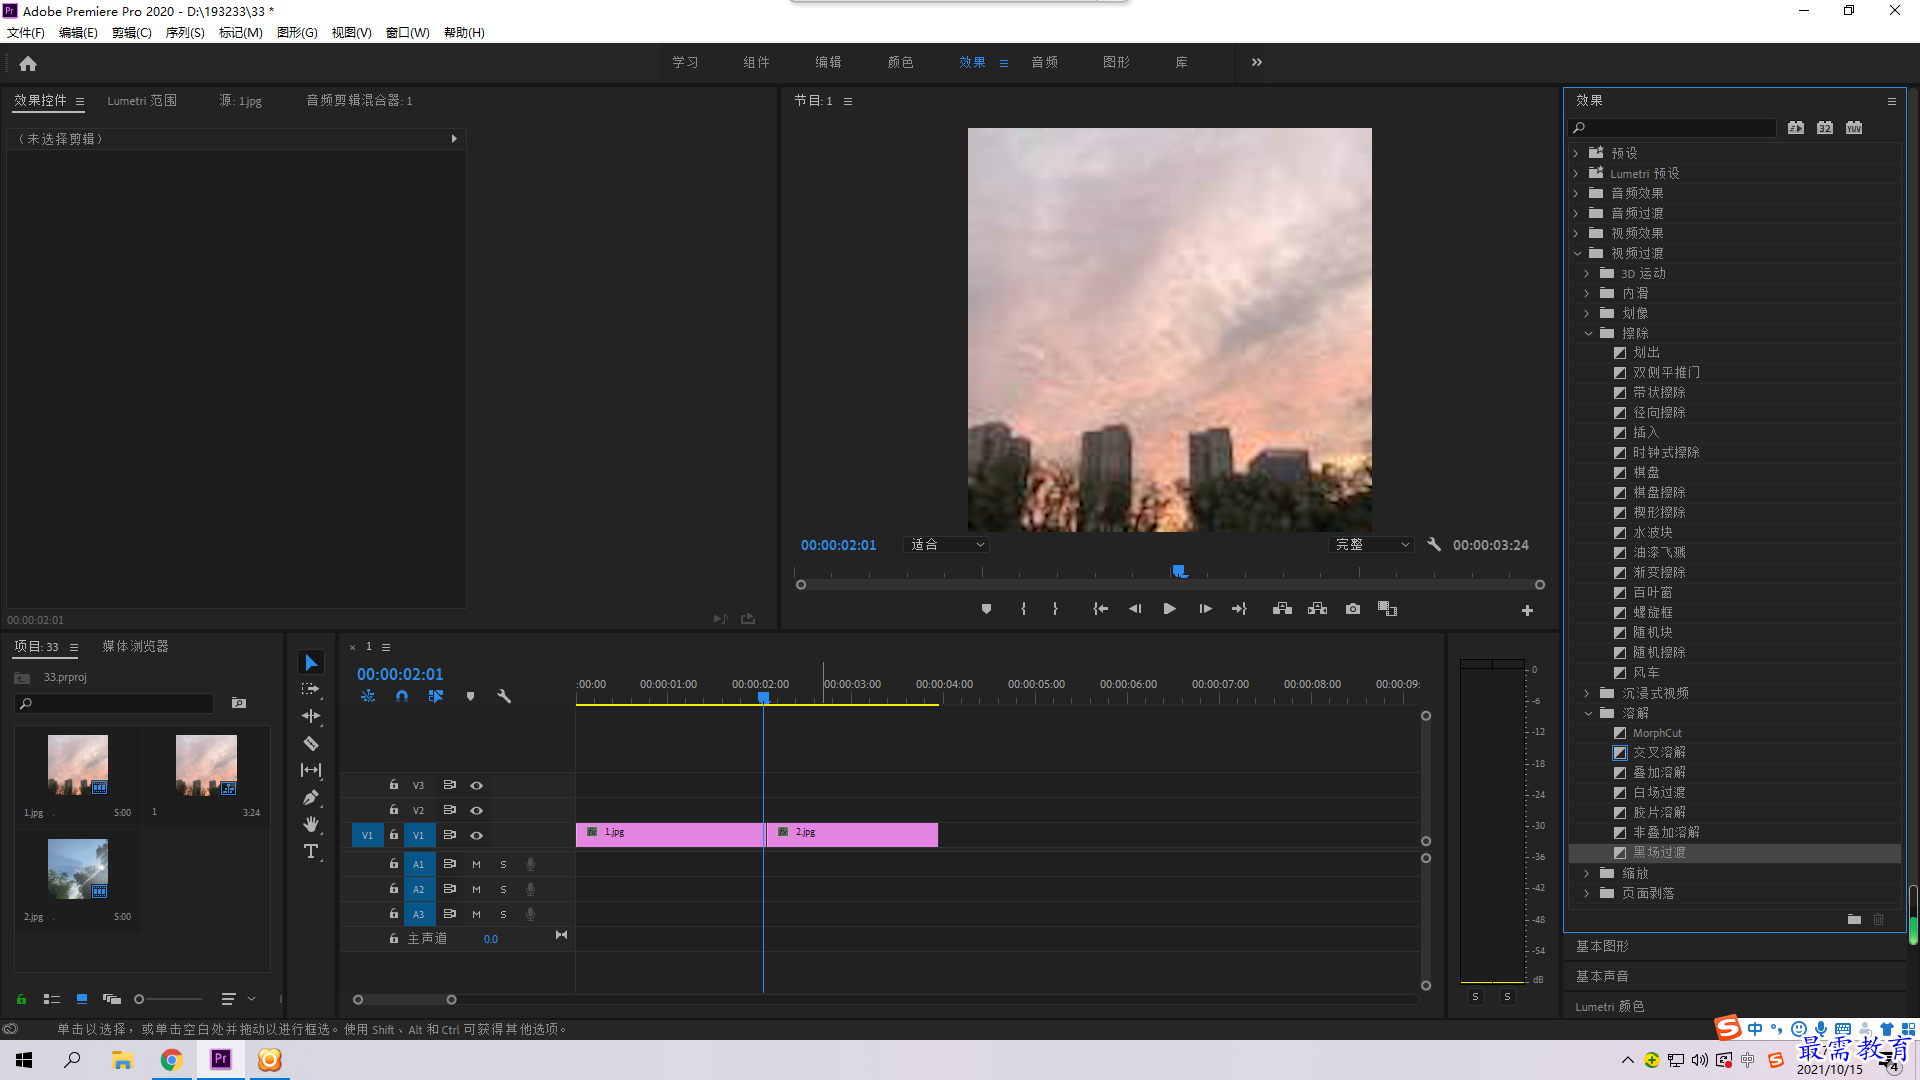Select the 交叉溶解 transition
Viewport: 1920px width, 1080px height.
1659,753
